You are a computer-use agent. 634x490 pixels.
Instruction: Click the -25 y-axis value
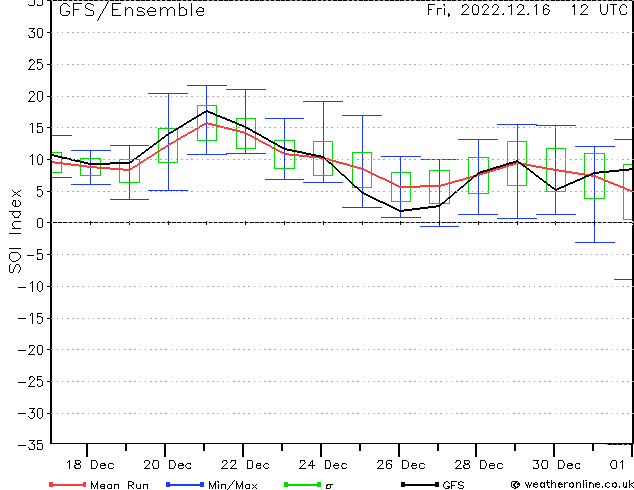pos(31,382)
